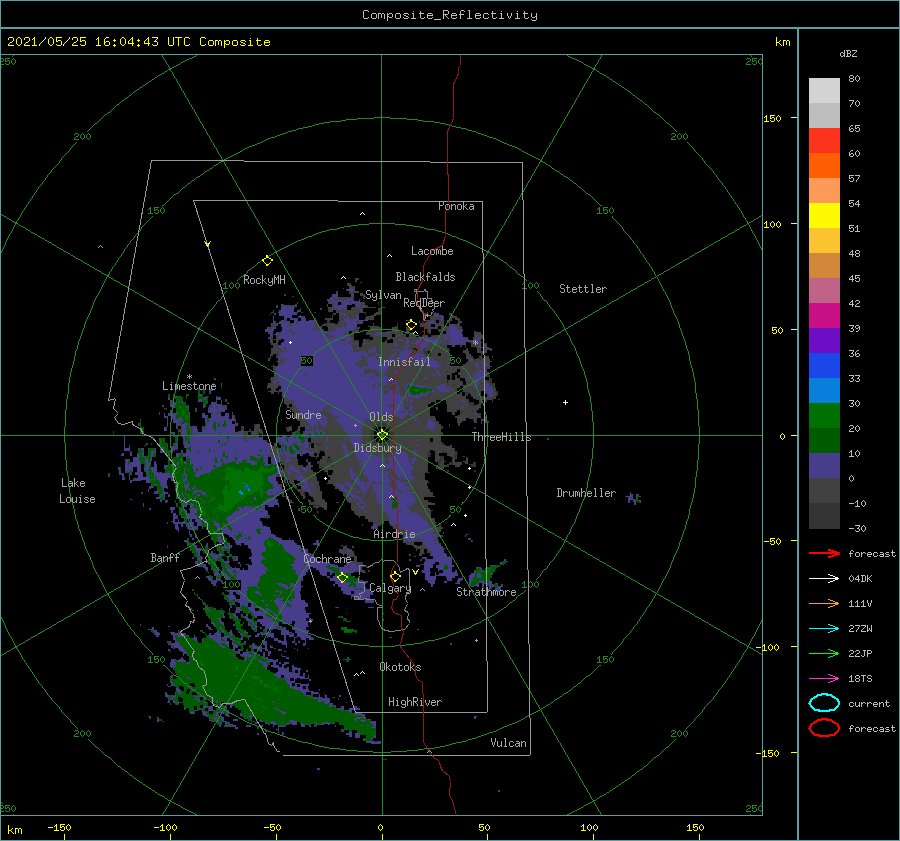
Task: Click the Stettler label
Action: click(583, 289)
